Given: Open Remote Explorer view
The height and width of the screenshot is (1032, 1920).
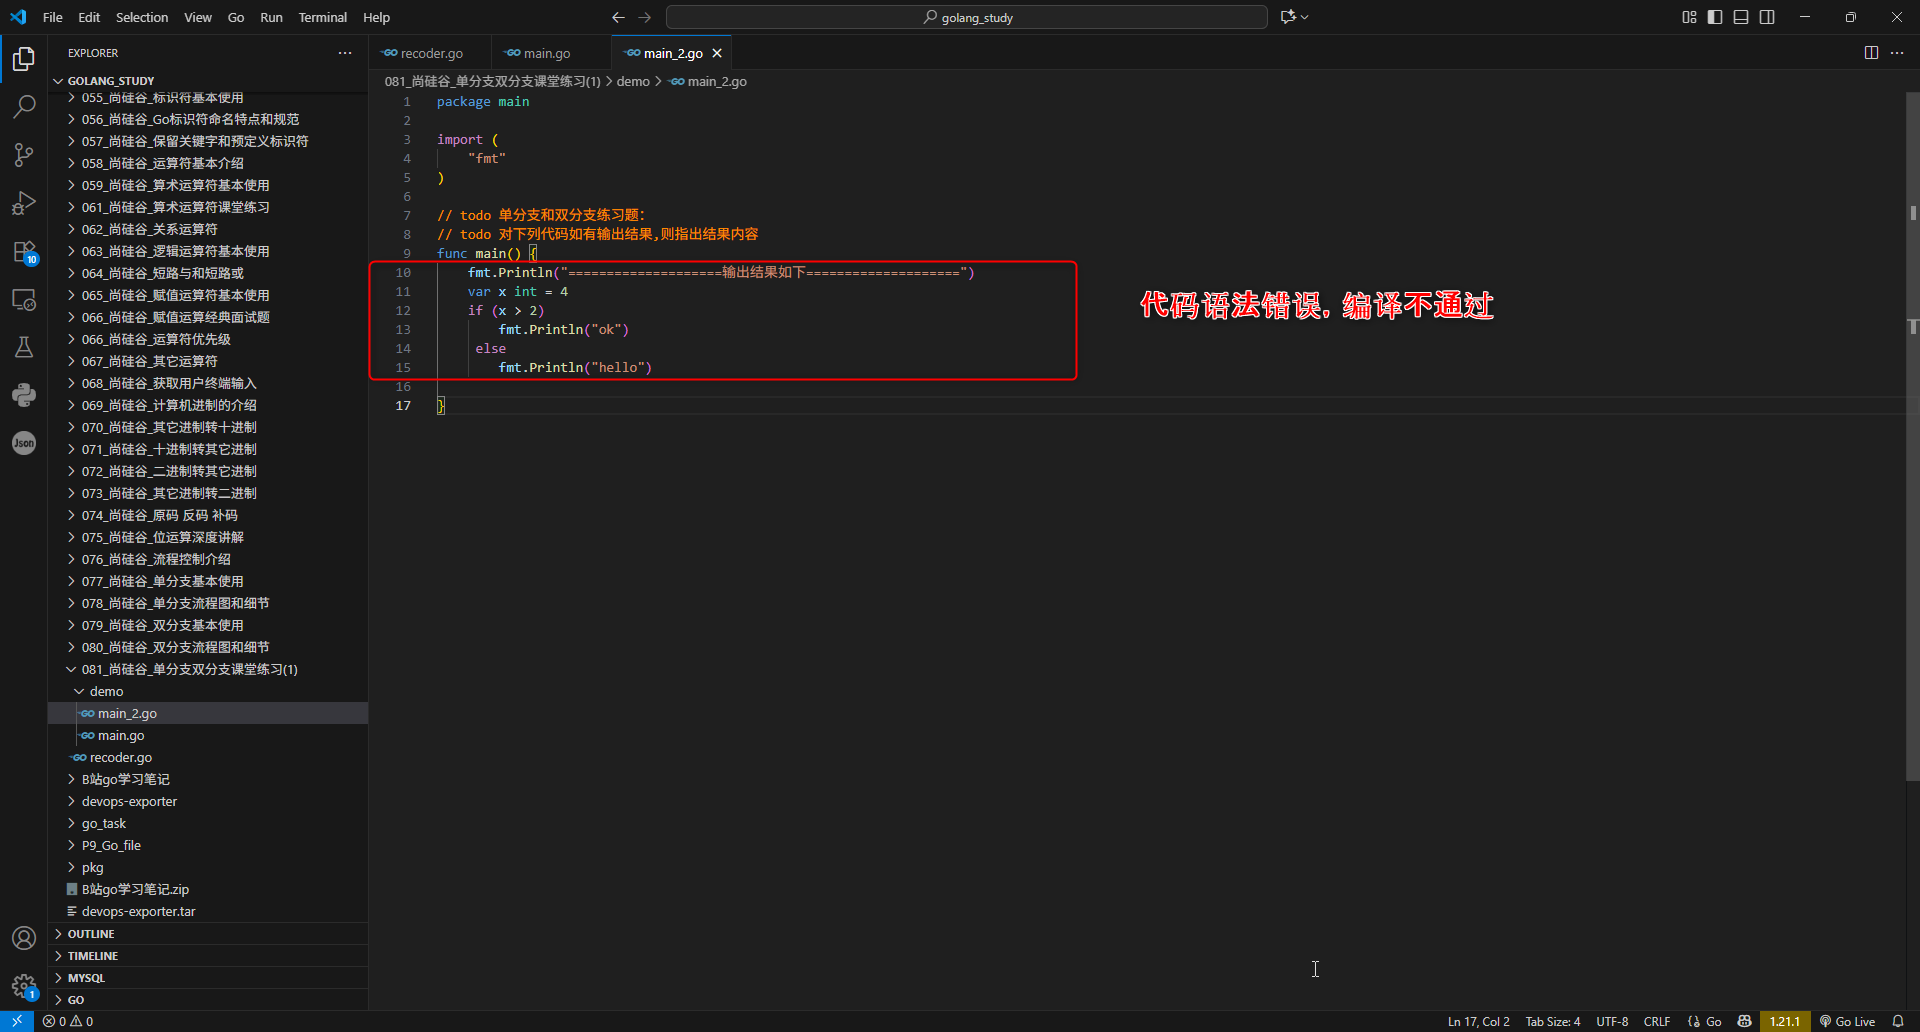Looking at the screenshot, I should 24,300.
